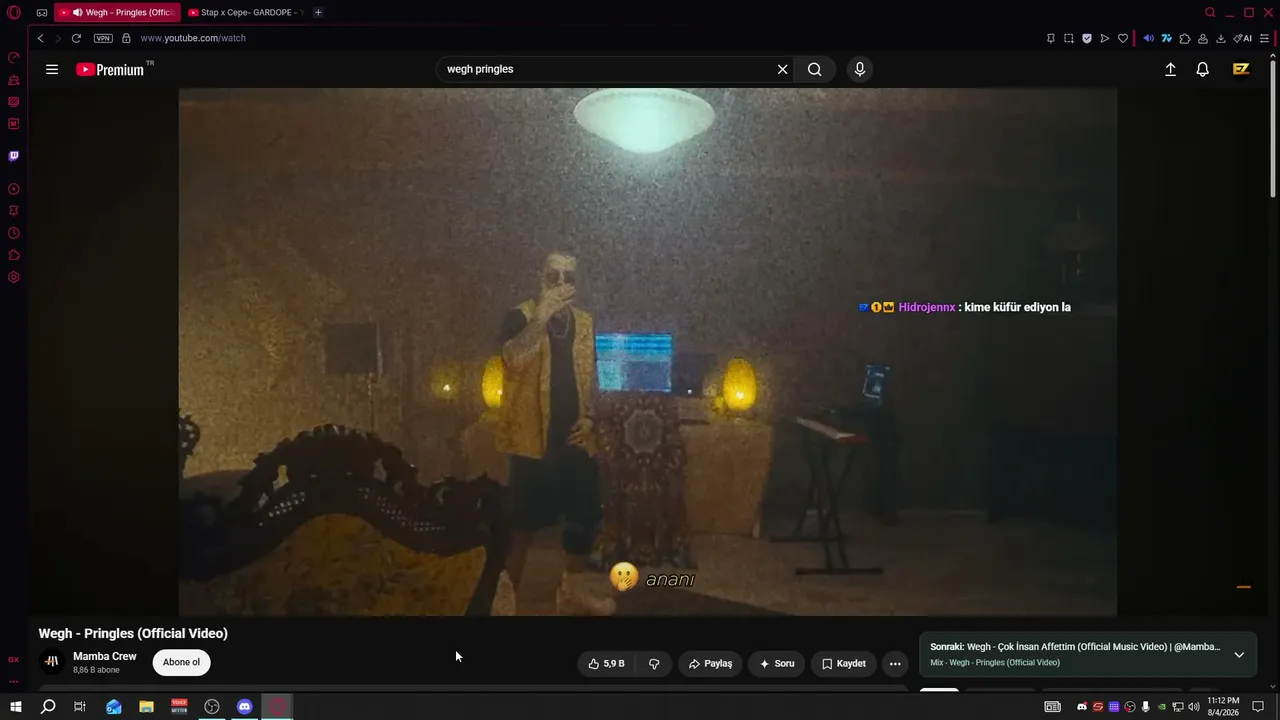
Task: Click the tab audio speaker toolbar icon
Action: [1148, 38]
